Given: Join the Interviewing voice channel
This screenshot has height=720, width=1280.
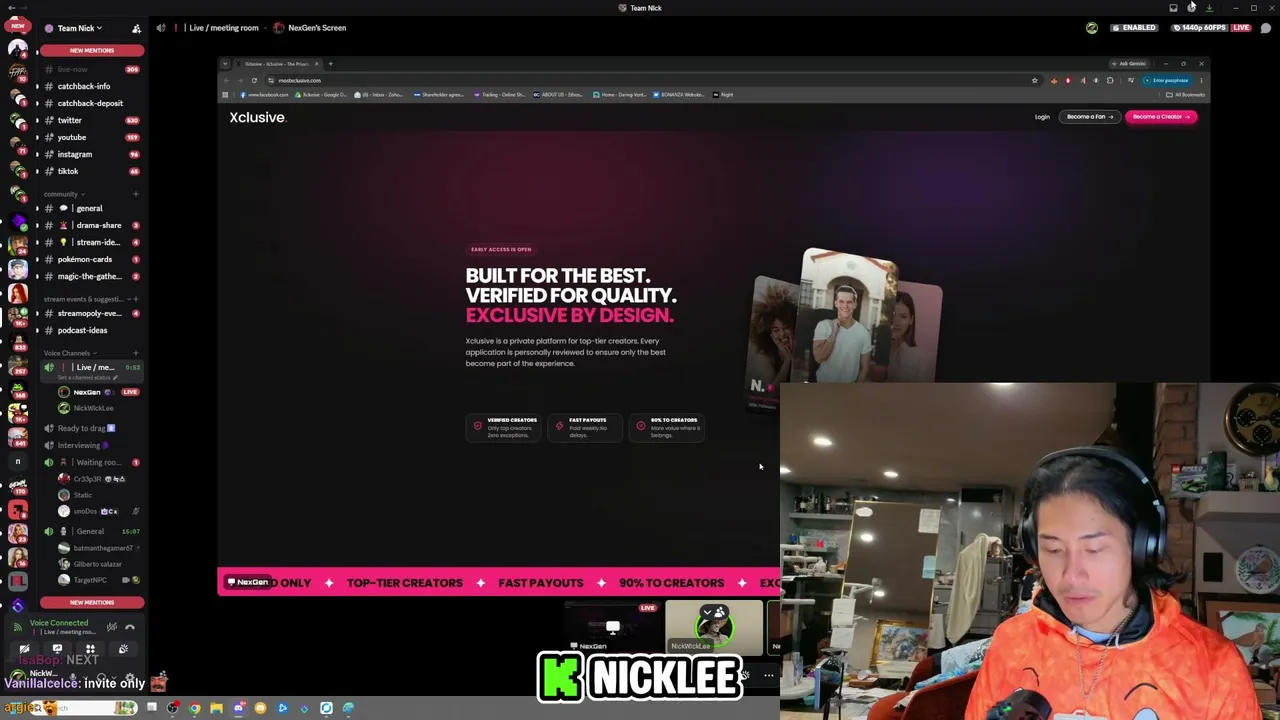Looking at the screenshot, I should pos(91,445).
